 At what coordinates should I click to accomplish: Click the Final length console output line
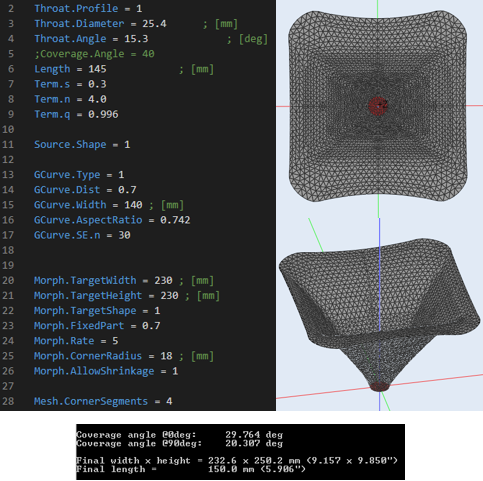coord(191,469)
